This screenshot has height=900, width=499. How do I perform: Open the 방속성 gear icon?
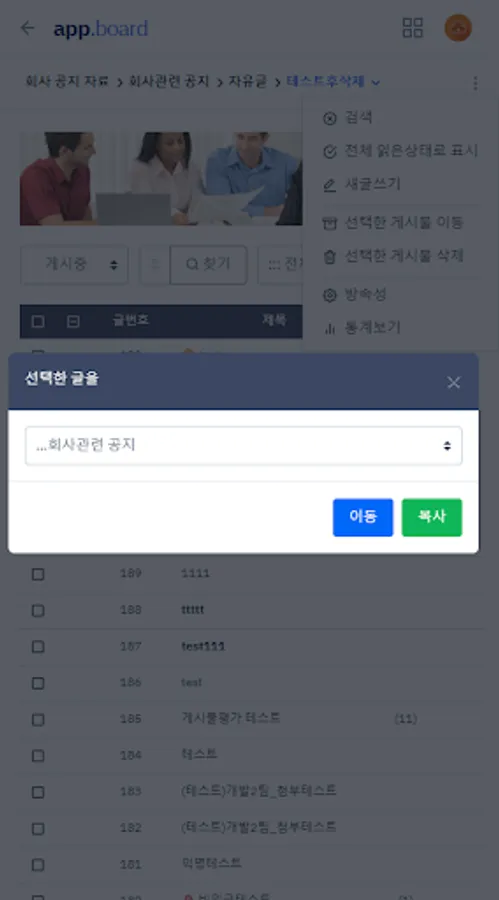click(x=330, y=295)
